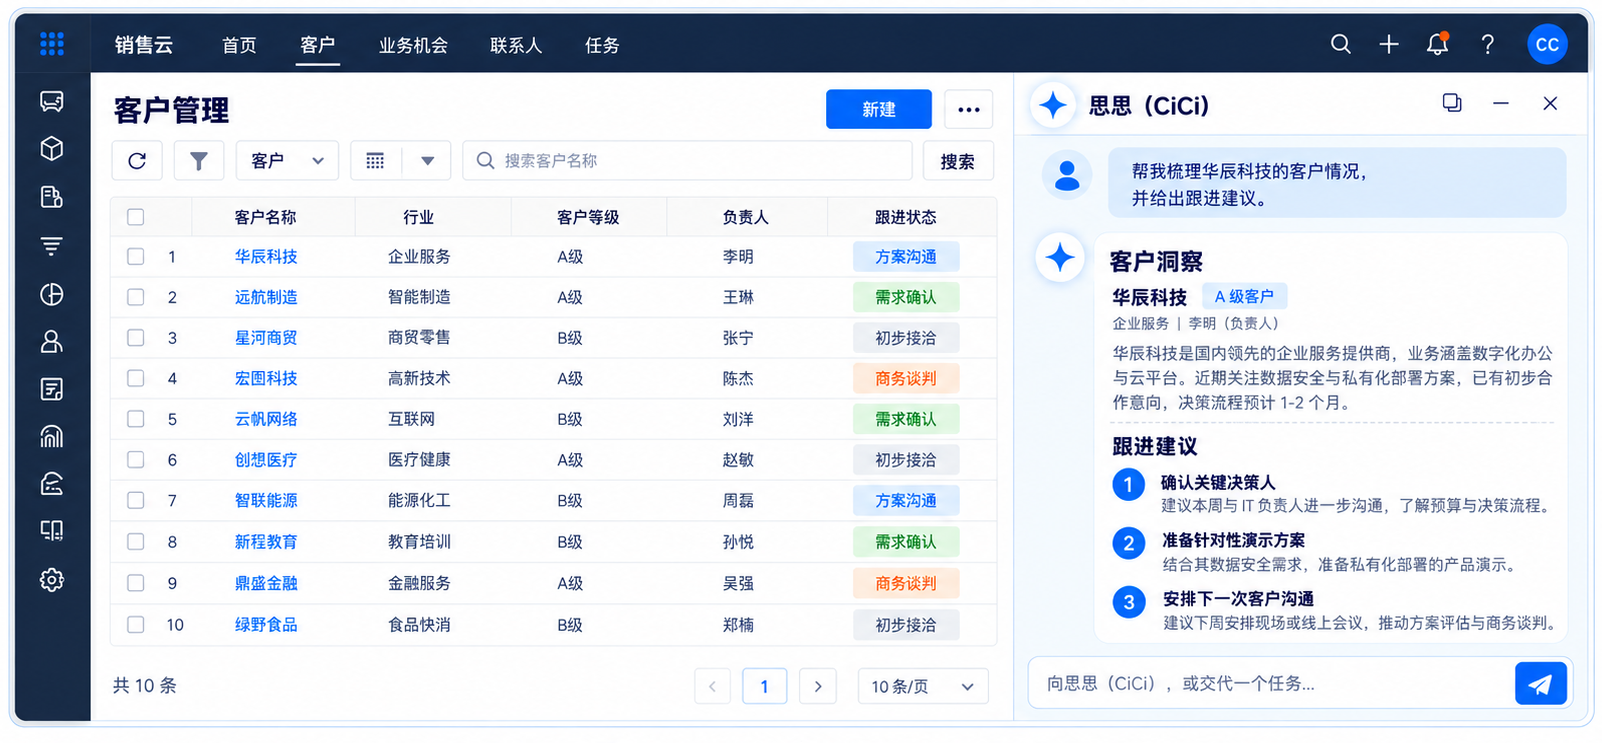Click the 搜索客户名称 search field
This screenshot has height=743, width=1602.
coord(687,161)
